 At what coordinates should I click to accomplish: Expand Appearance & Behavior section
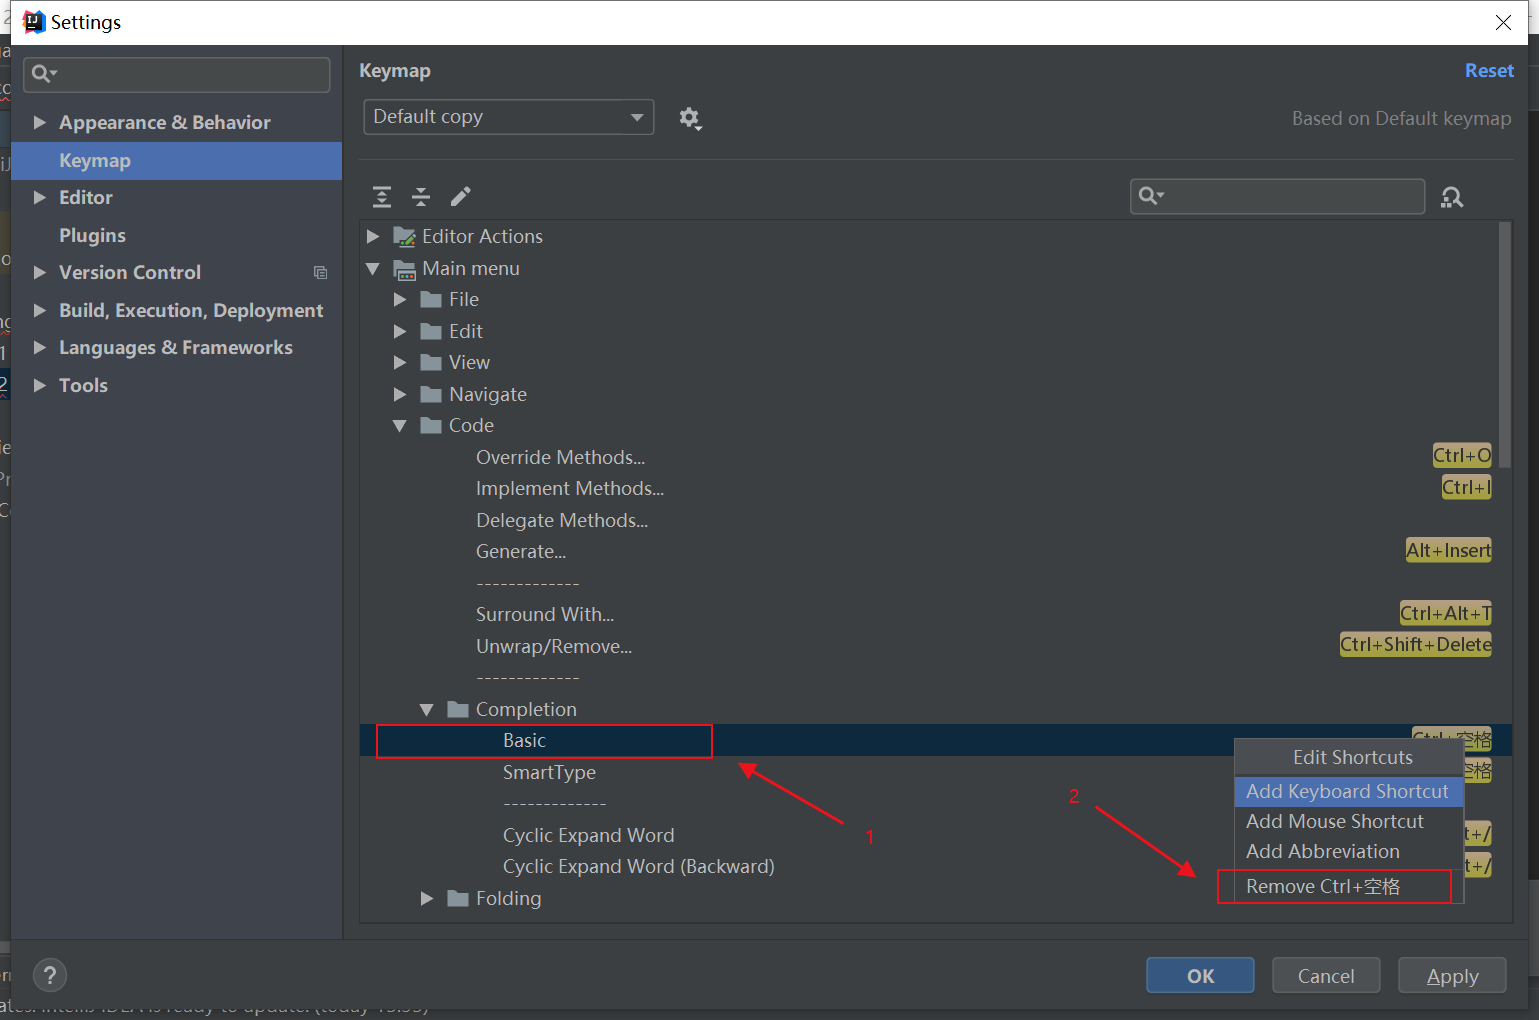coord(40,122)
